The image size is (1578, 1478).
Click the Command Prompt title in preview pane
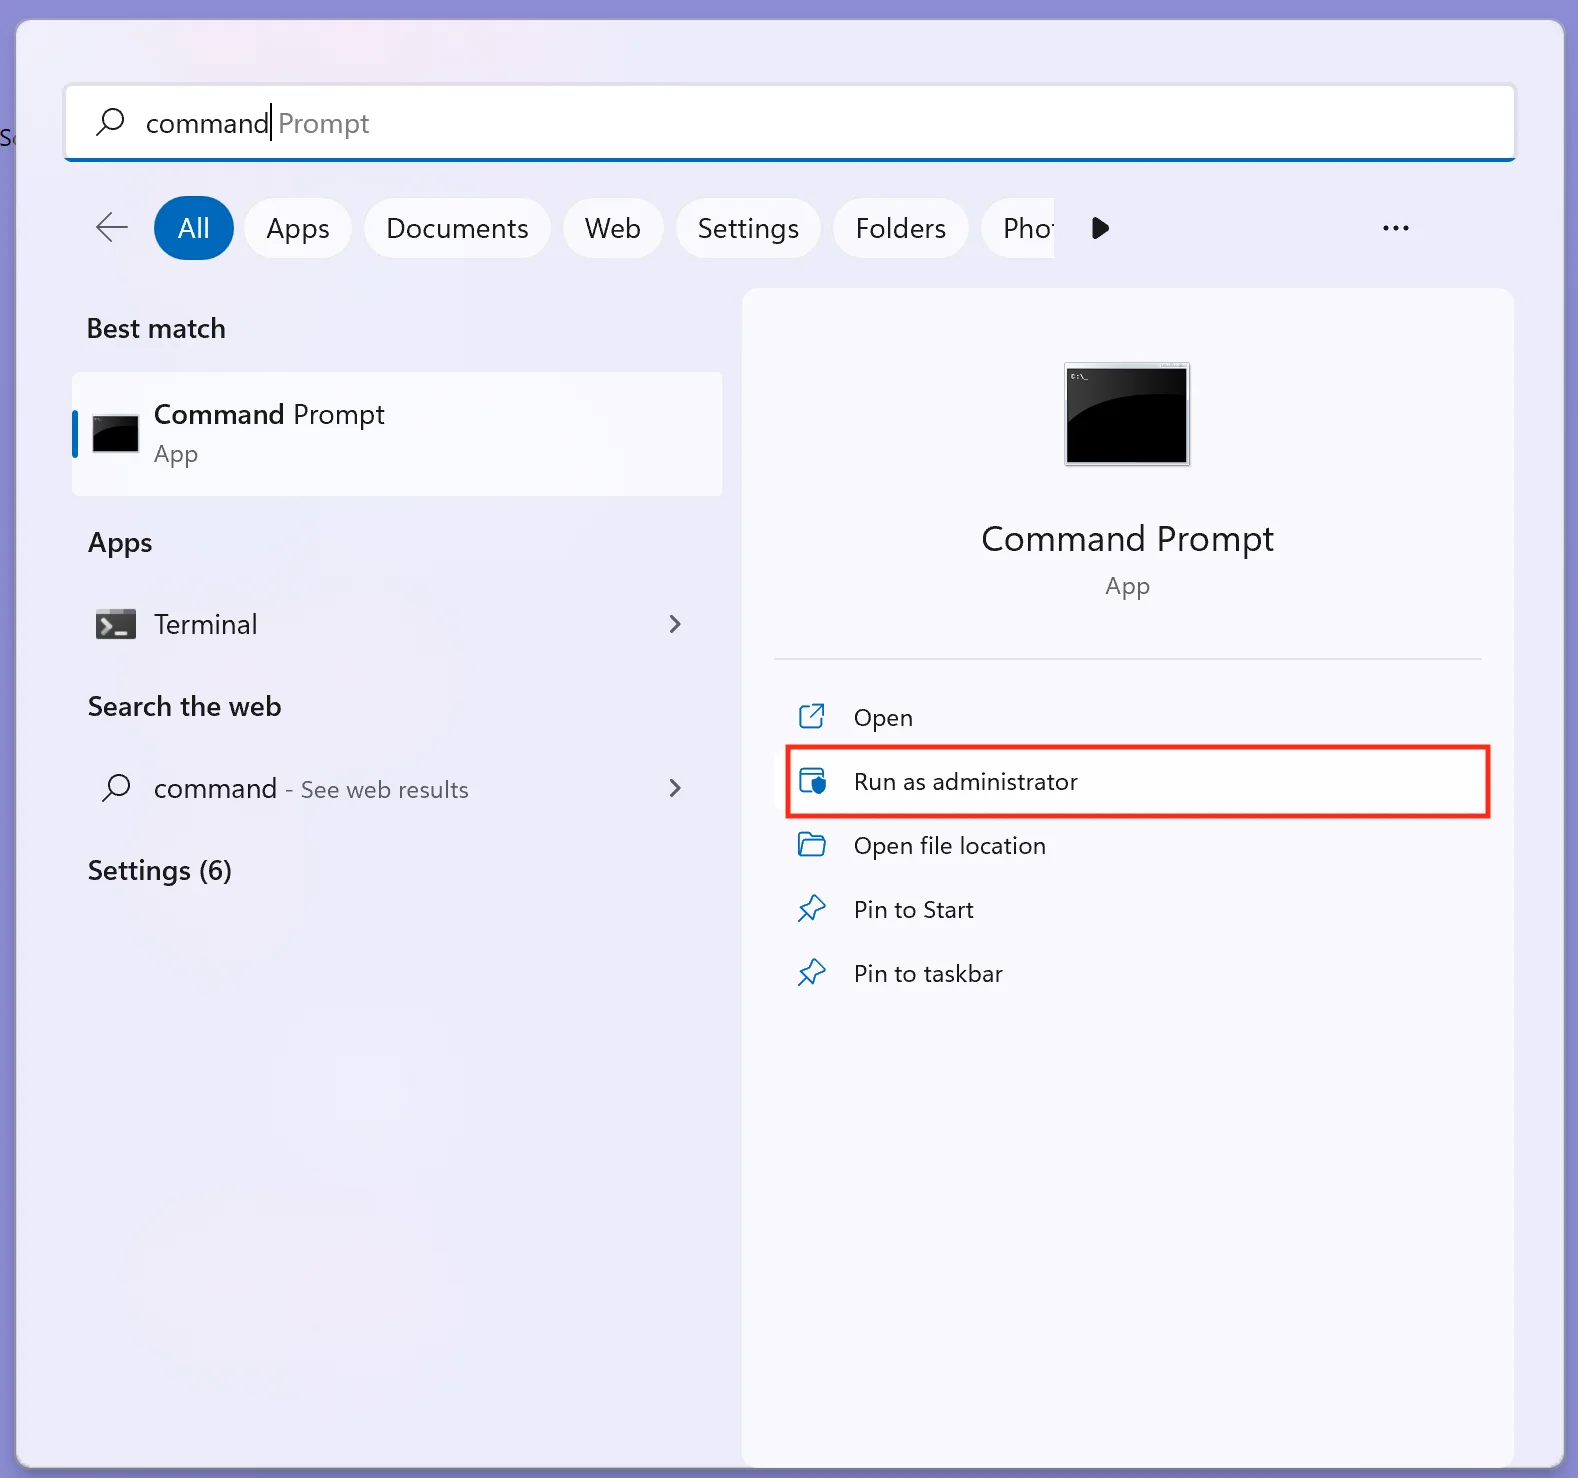click(x=1127, y=539)
